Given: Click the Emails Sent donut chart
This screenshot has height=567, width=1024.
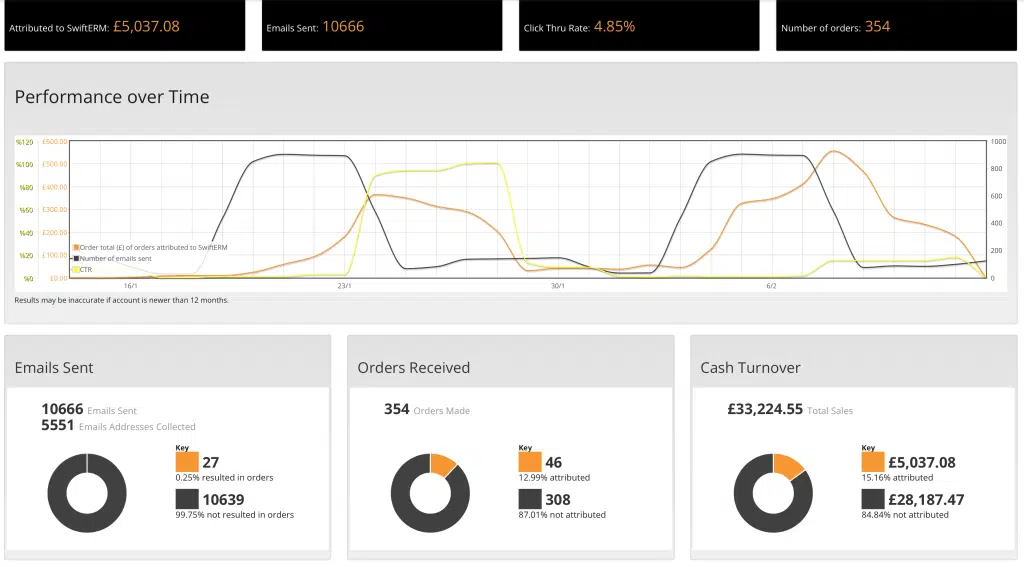Looking at the screenshot, I should click(x=87, y=493).
